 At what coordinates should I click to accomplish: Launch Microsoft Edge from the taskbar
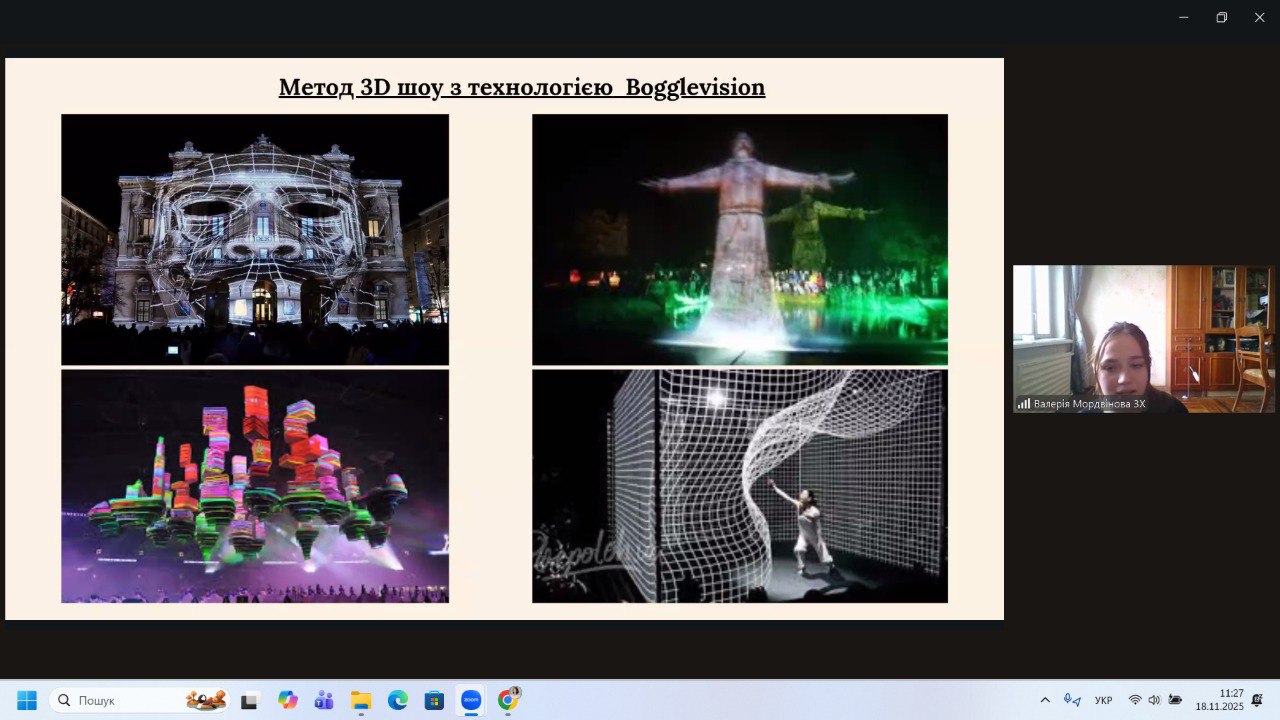click(398, 700)
